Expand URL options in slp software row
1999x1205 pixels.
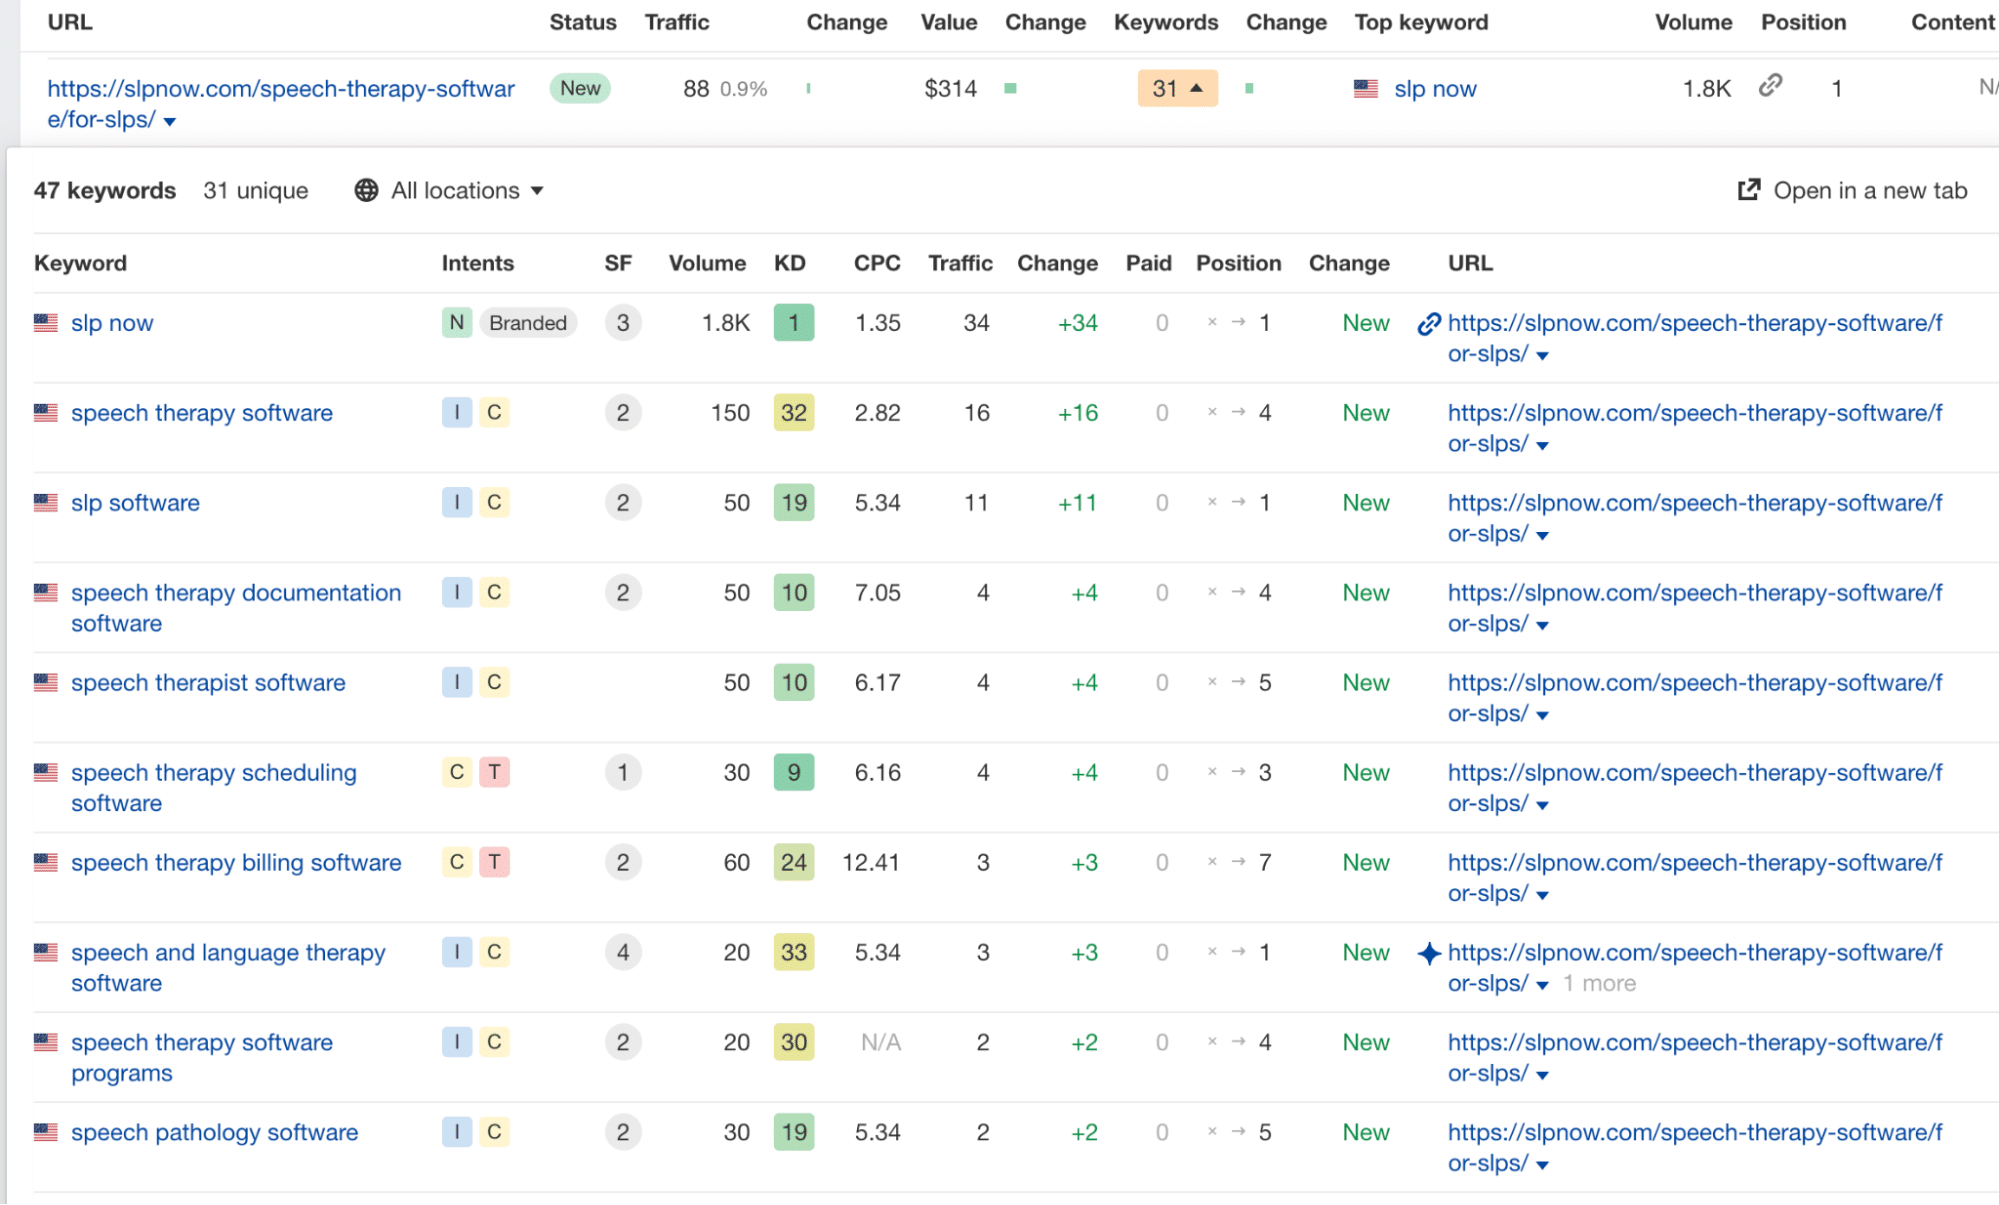(x=1542, y=536)
